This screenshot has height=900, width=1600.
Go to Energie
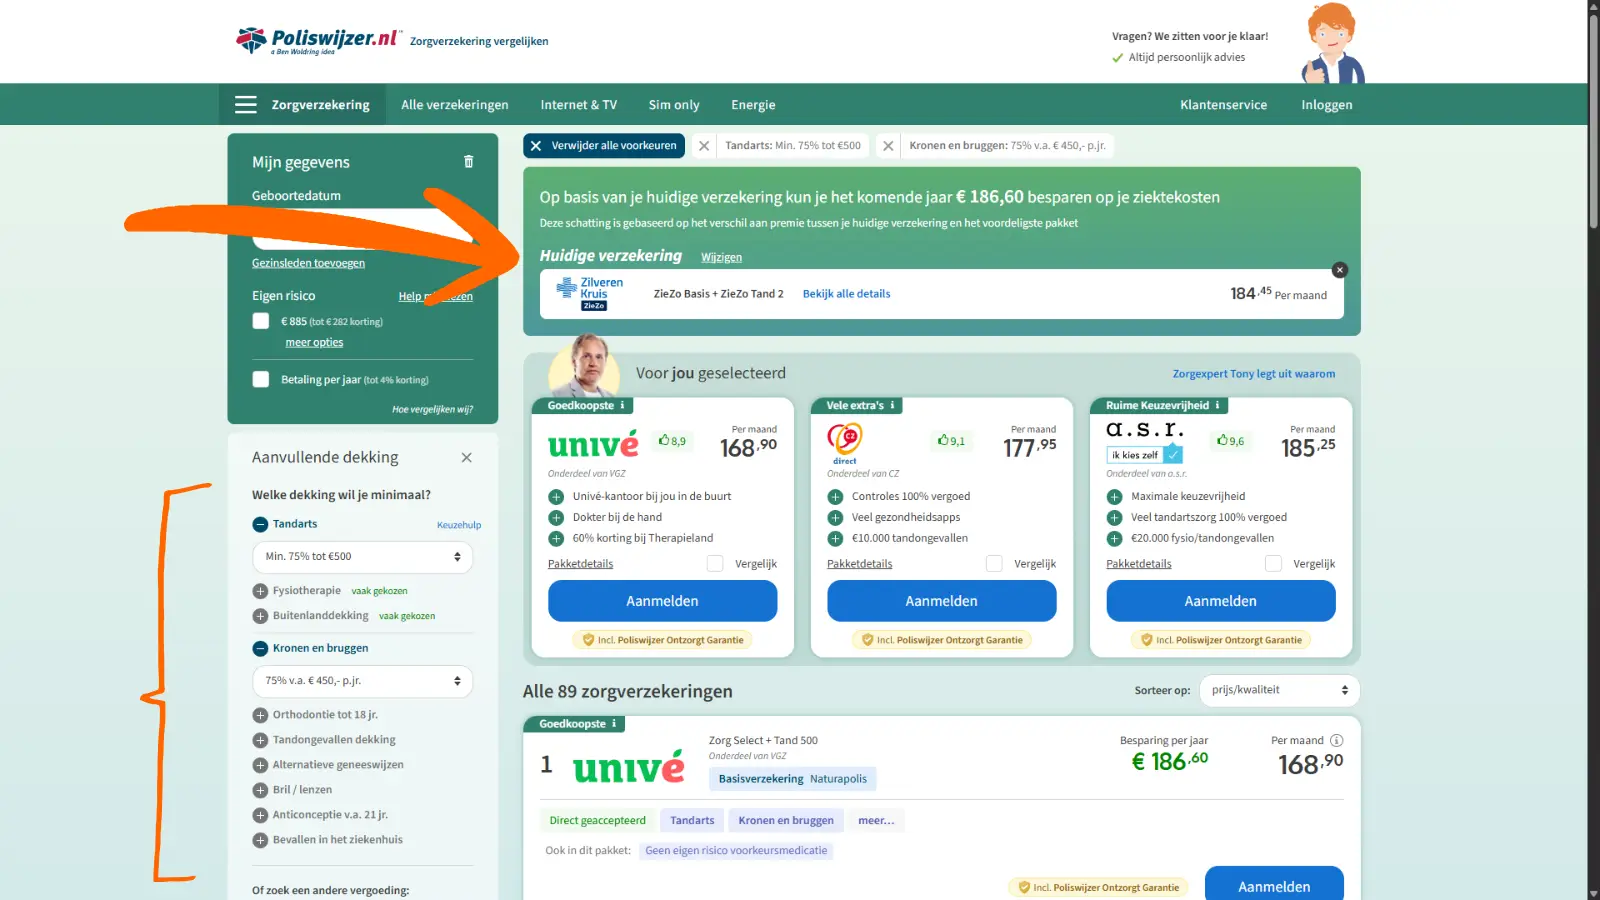tap(753, 105)
